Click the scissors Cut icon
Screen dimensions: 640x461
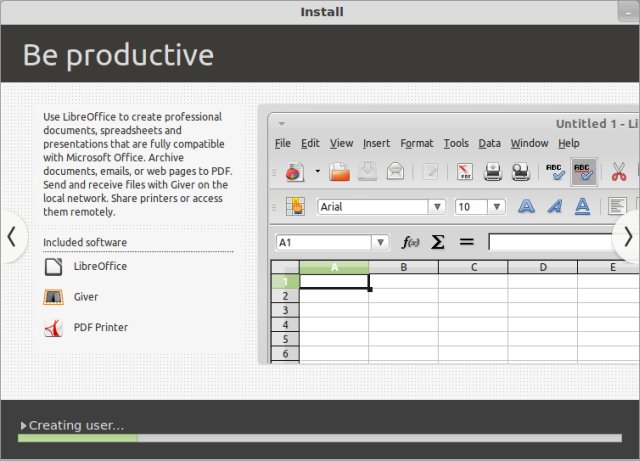coord(619,172)
